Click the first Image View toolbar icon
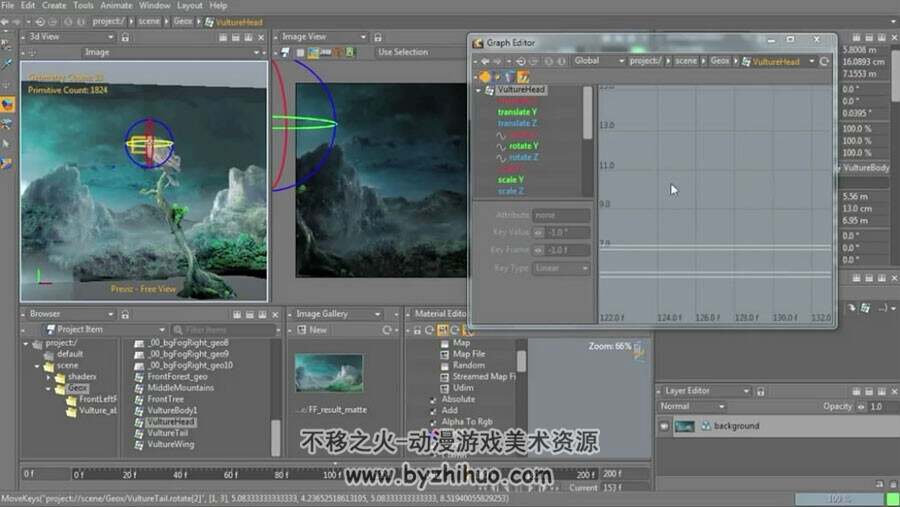This screenshot has height=507, width=900. pyautogui.click(x=285, y=52)
